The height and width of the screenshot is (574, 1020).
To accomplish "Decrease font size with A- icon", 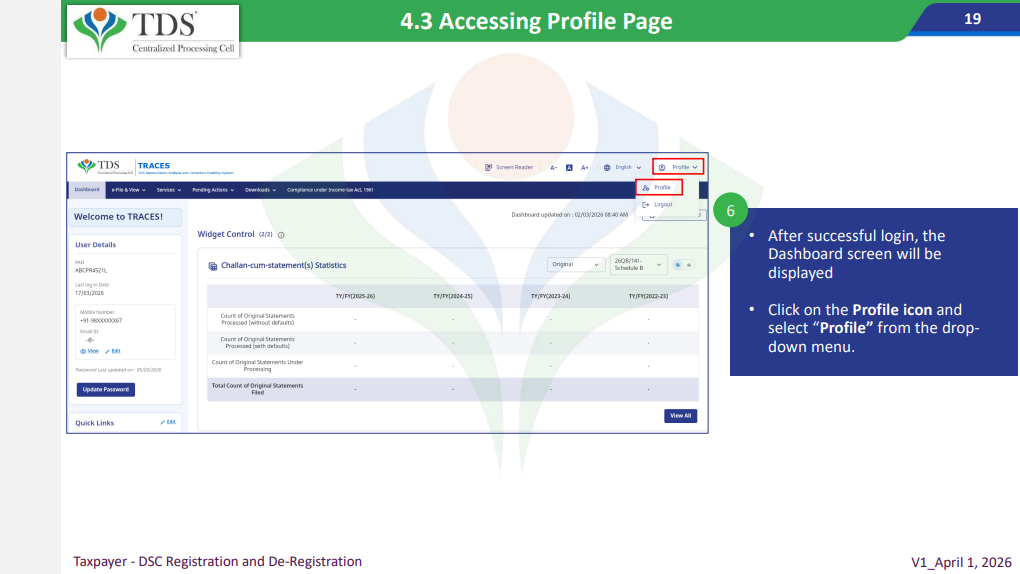I will (553, 167).
